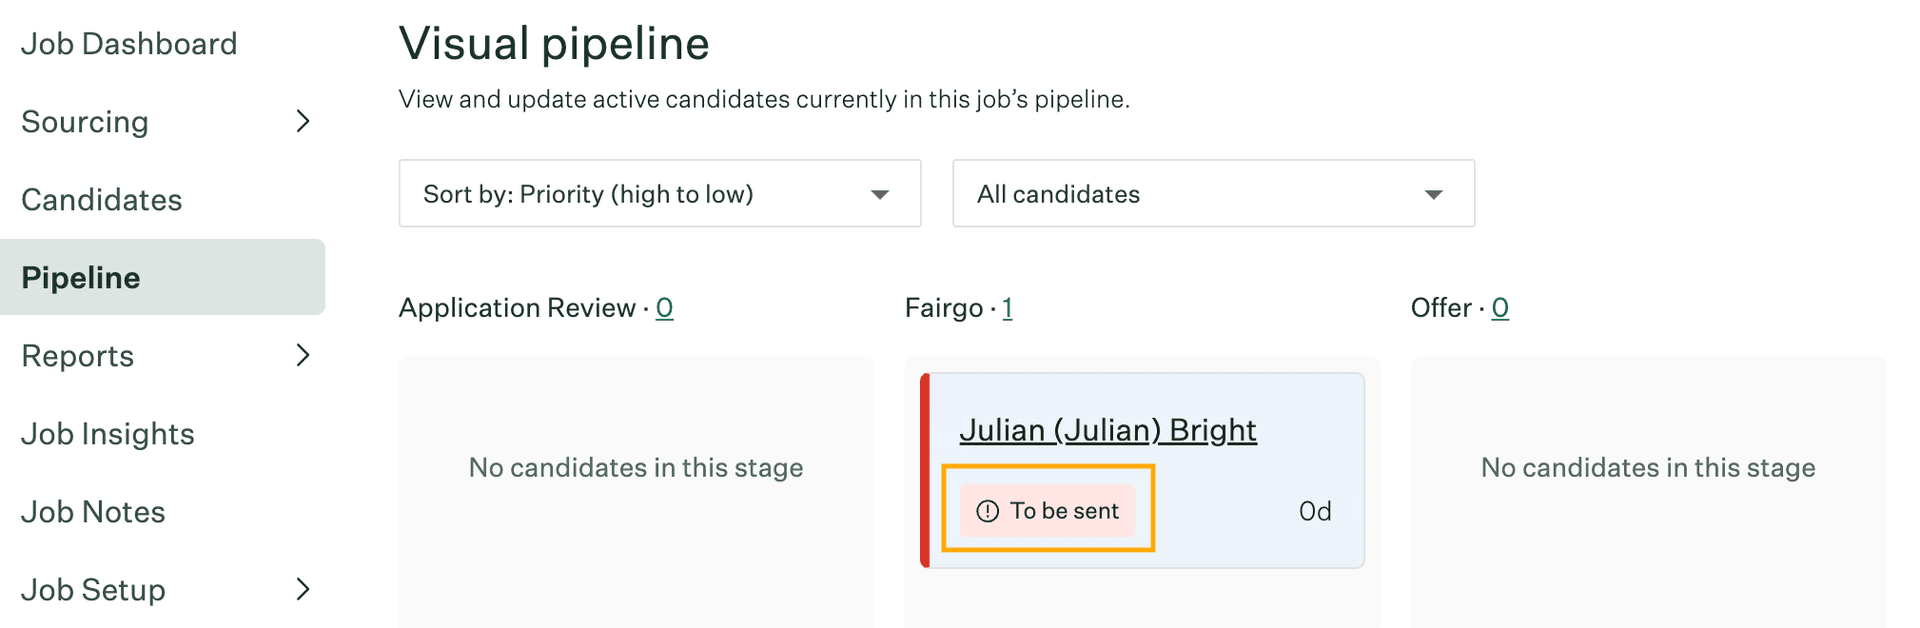The image size is (1920, 628).
Task: Open Job Insights page
Action: [108, 434]
